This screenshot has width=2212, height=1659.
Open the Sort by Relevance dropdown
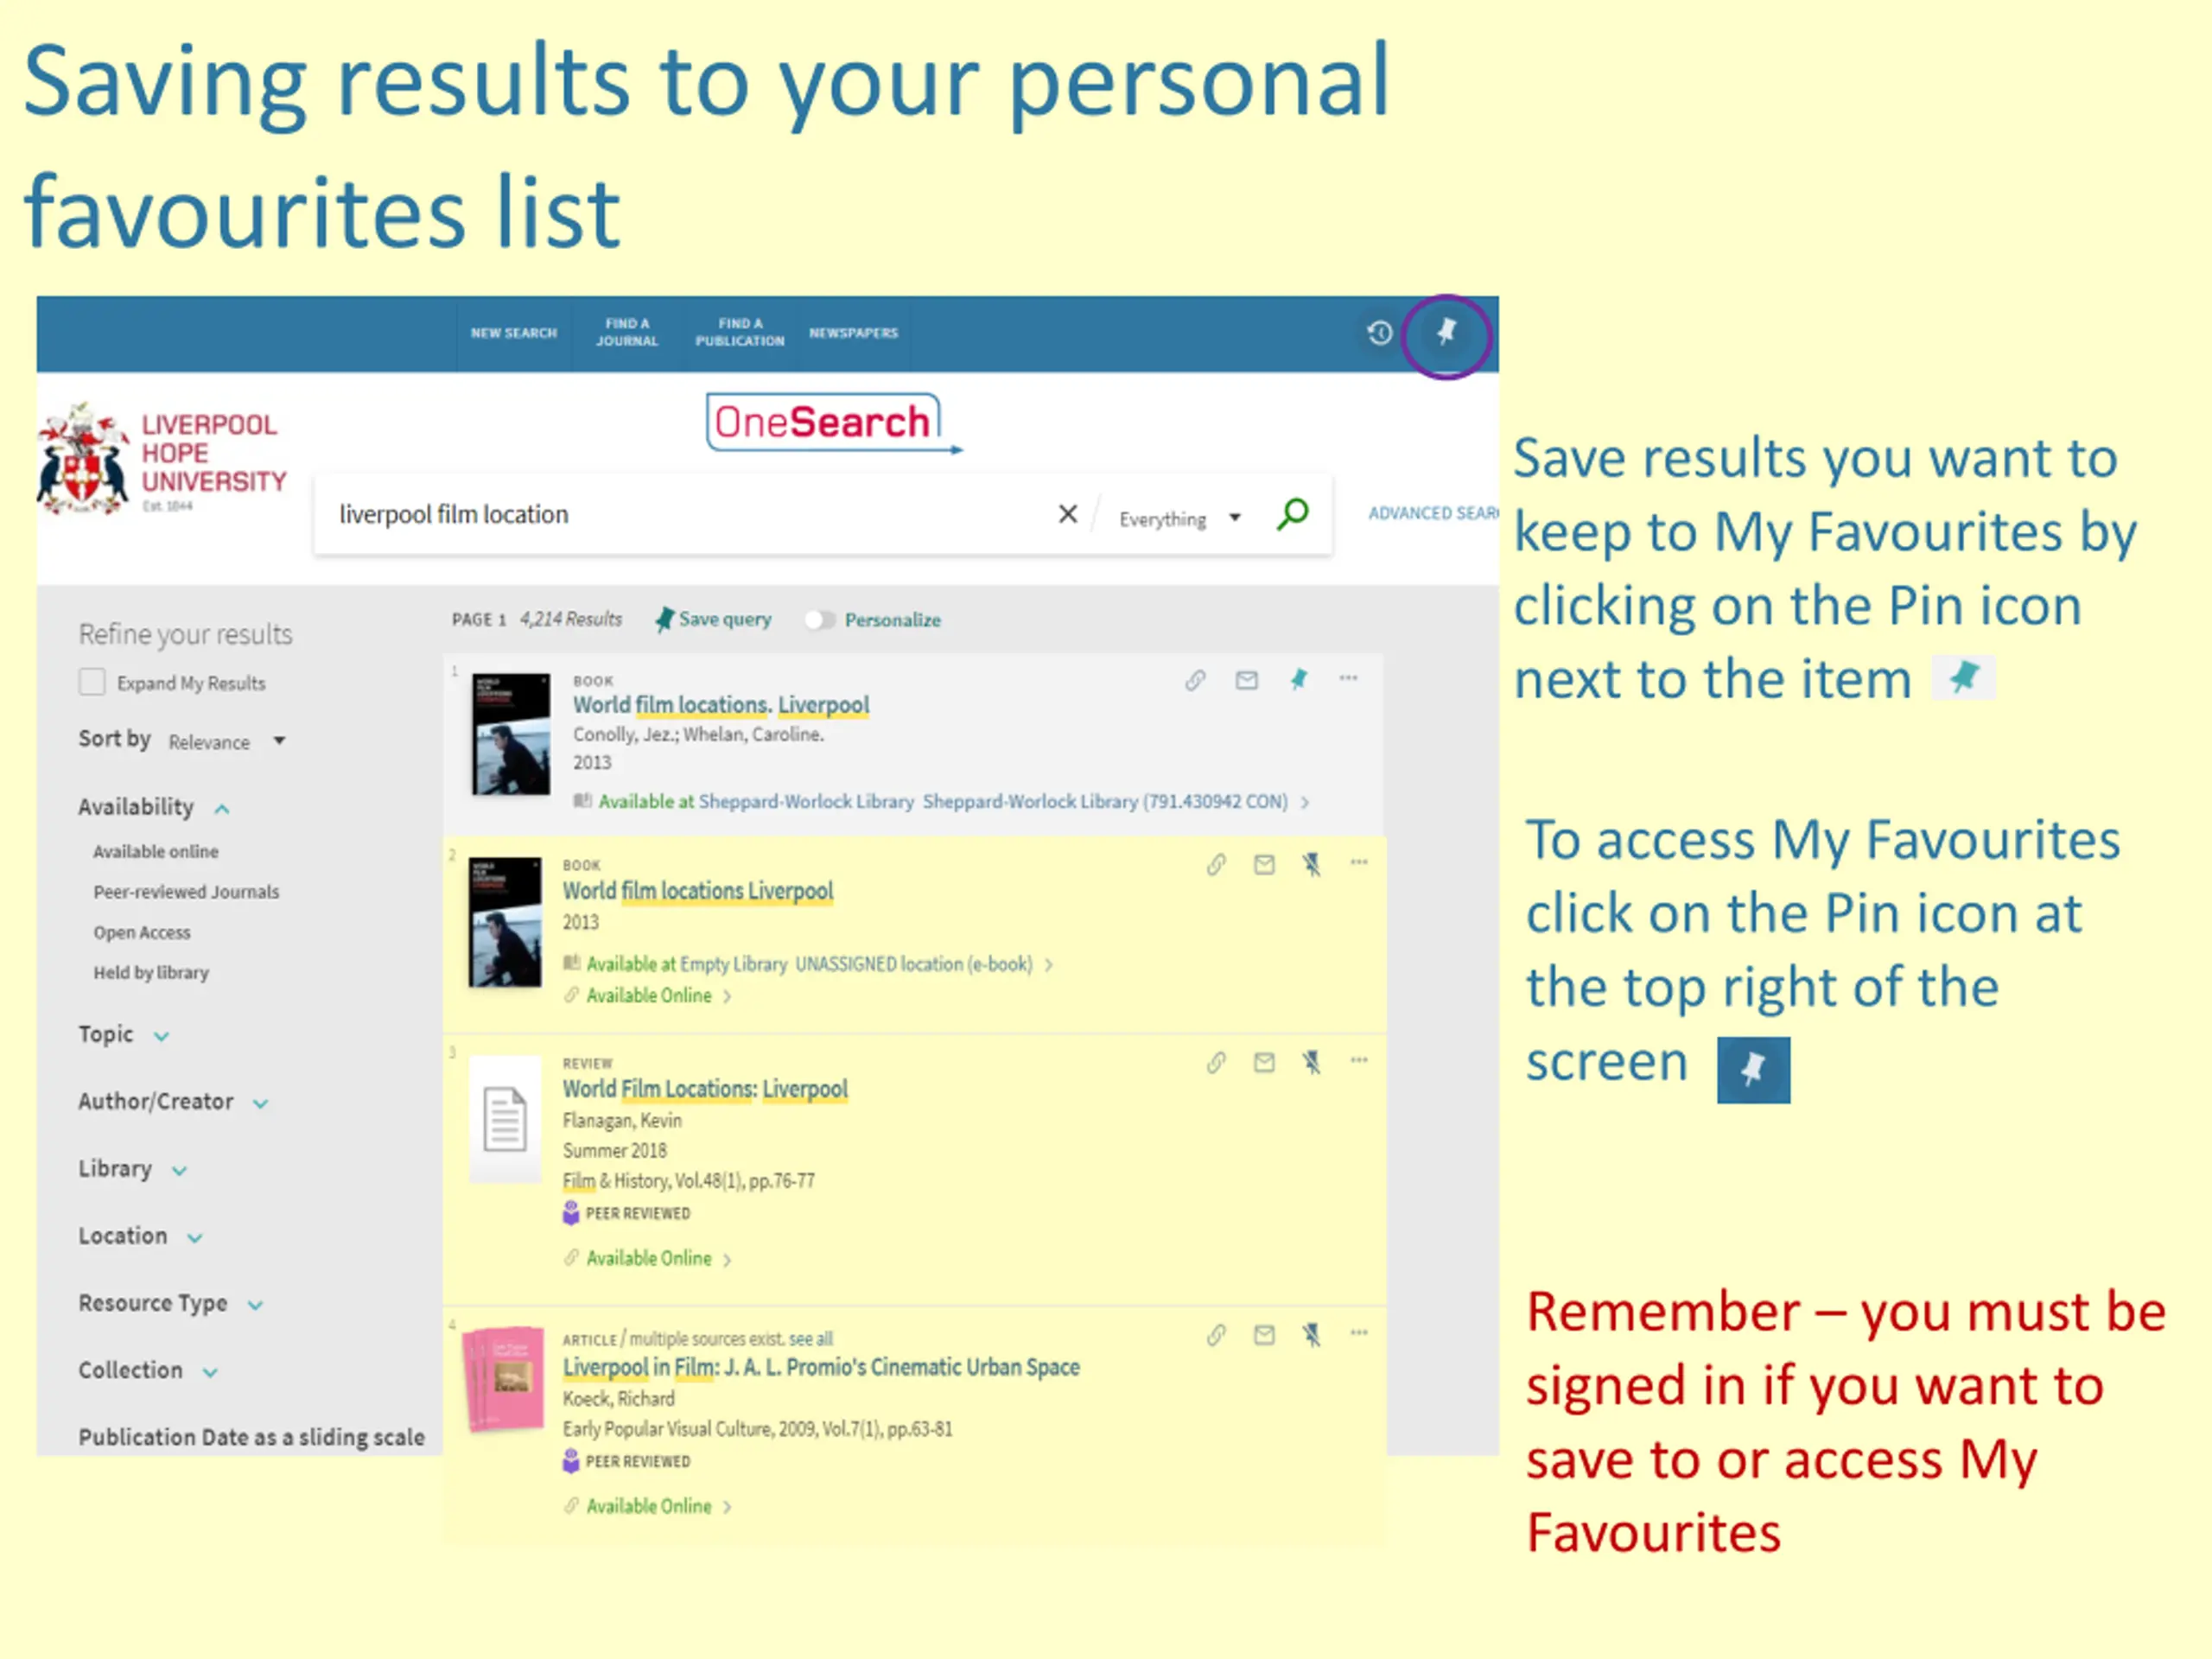coord(226,742)
